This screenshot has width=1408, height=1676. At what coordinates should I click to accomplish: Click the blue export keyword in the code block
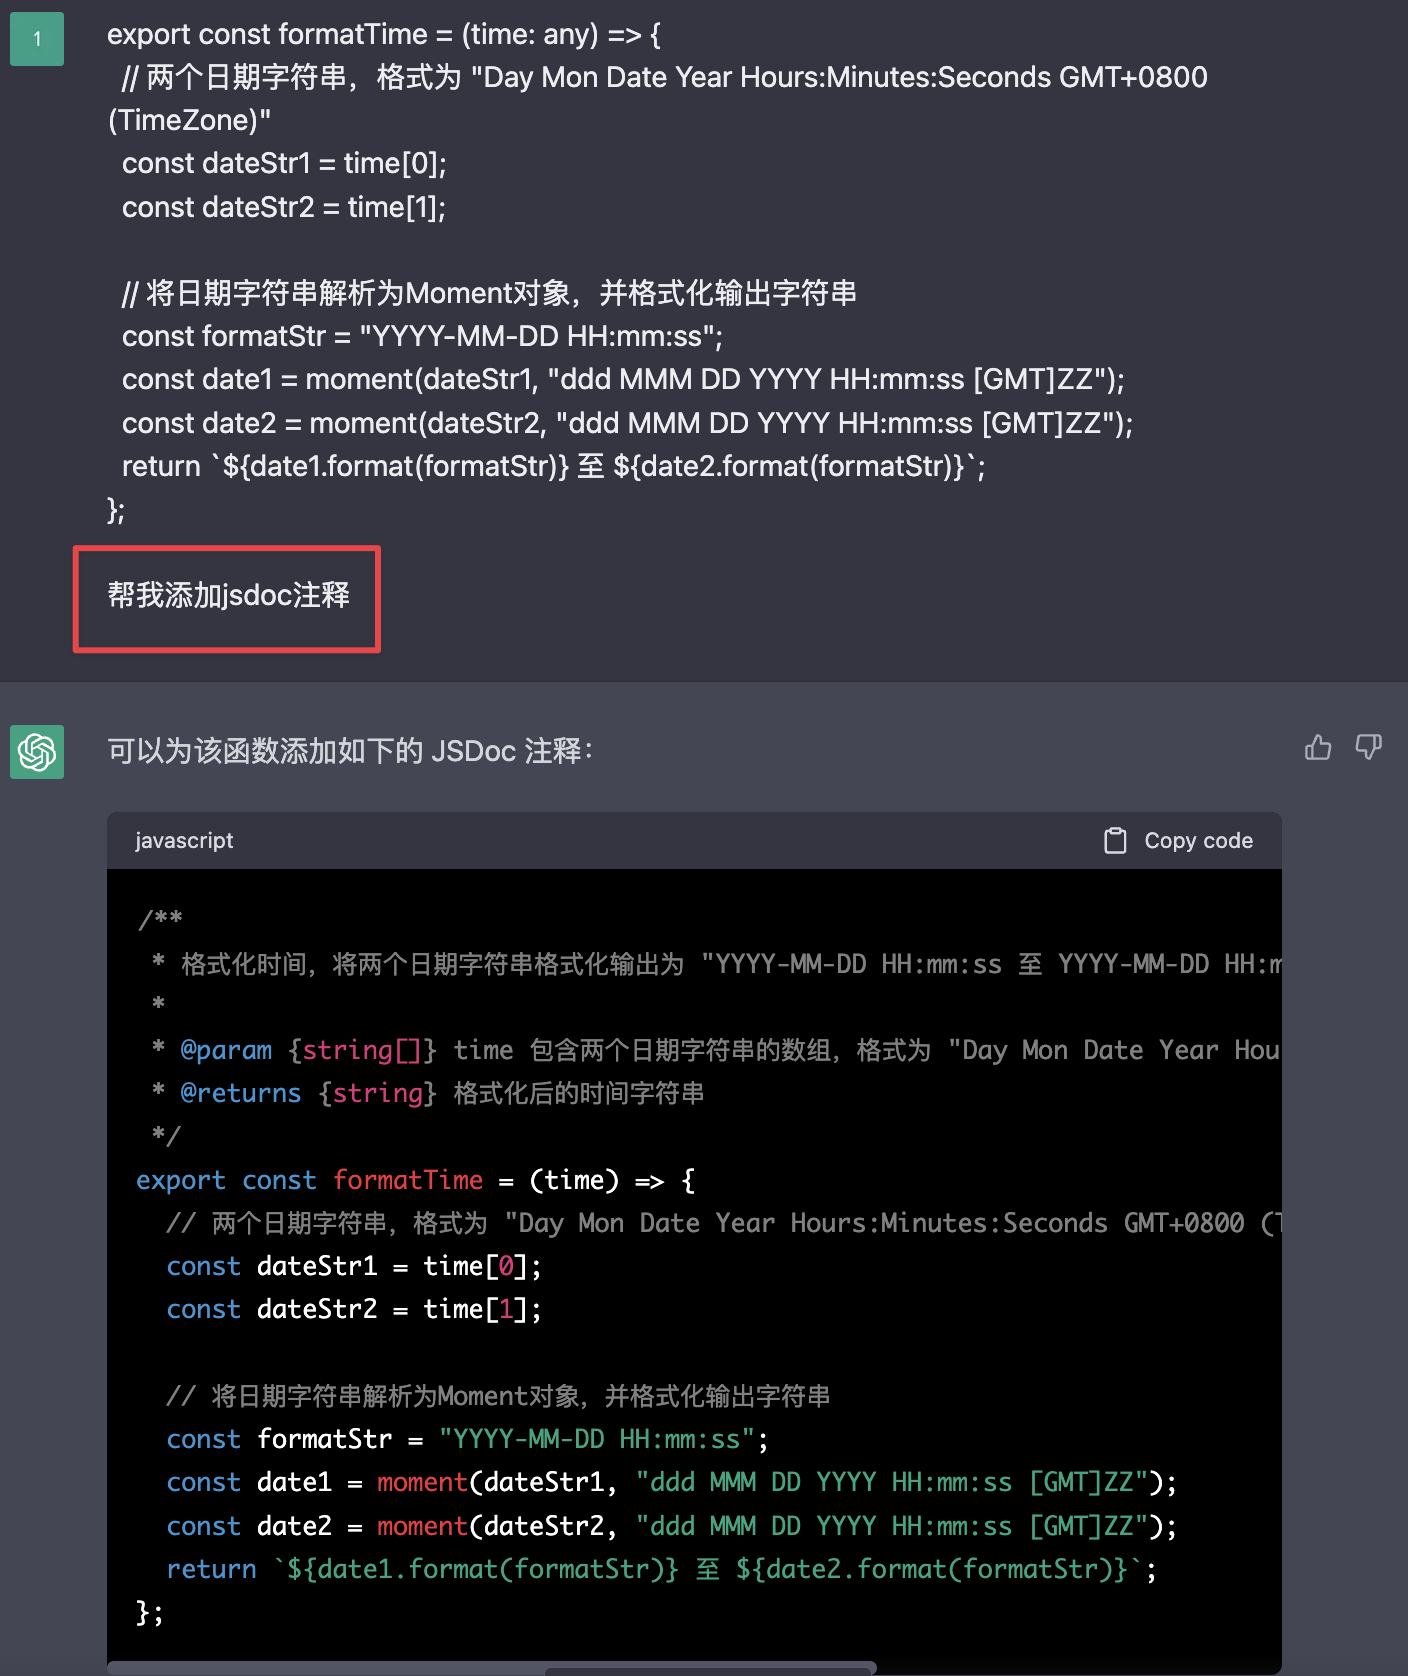click(181, 1180)
